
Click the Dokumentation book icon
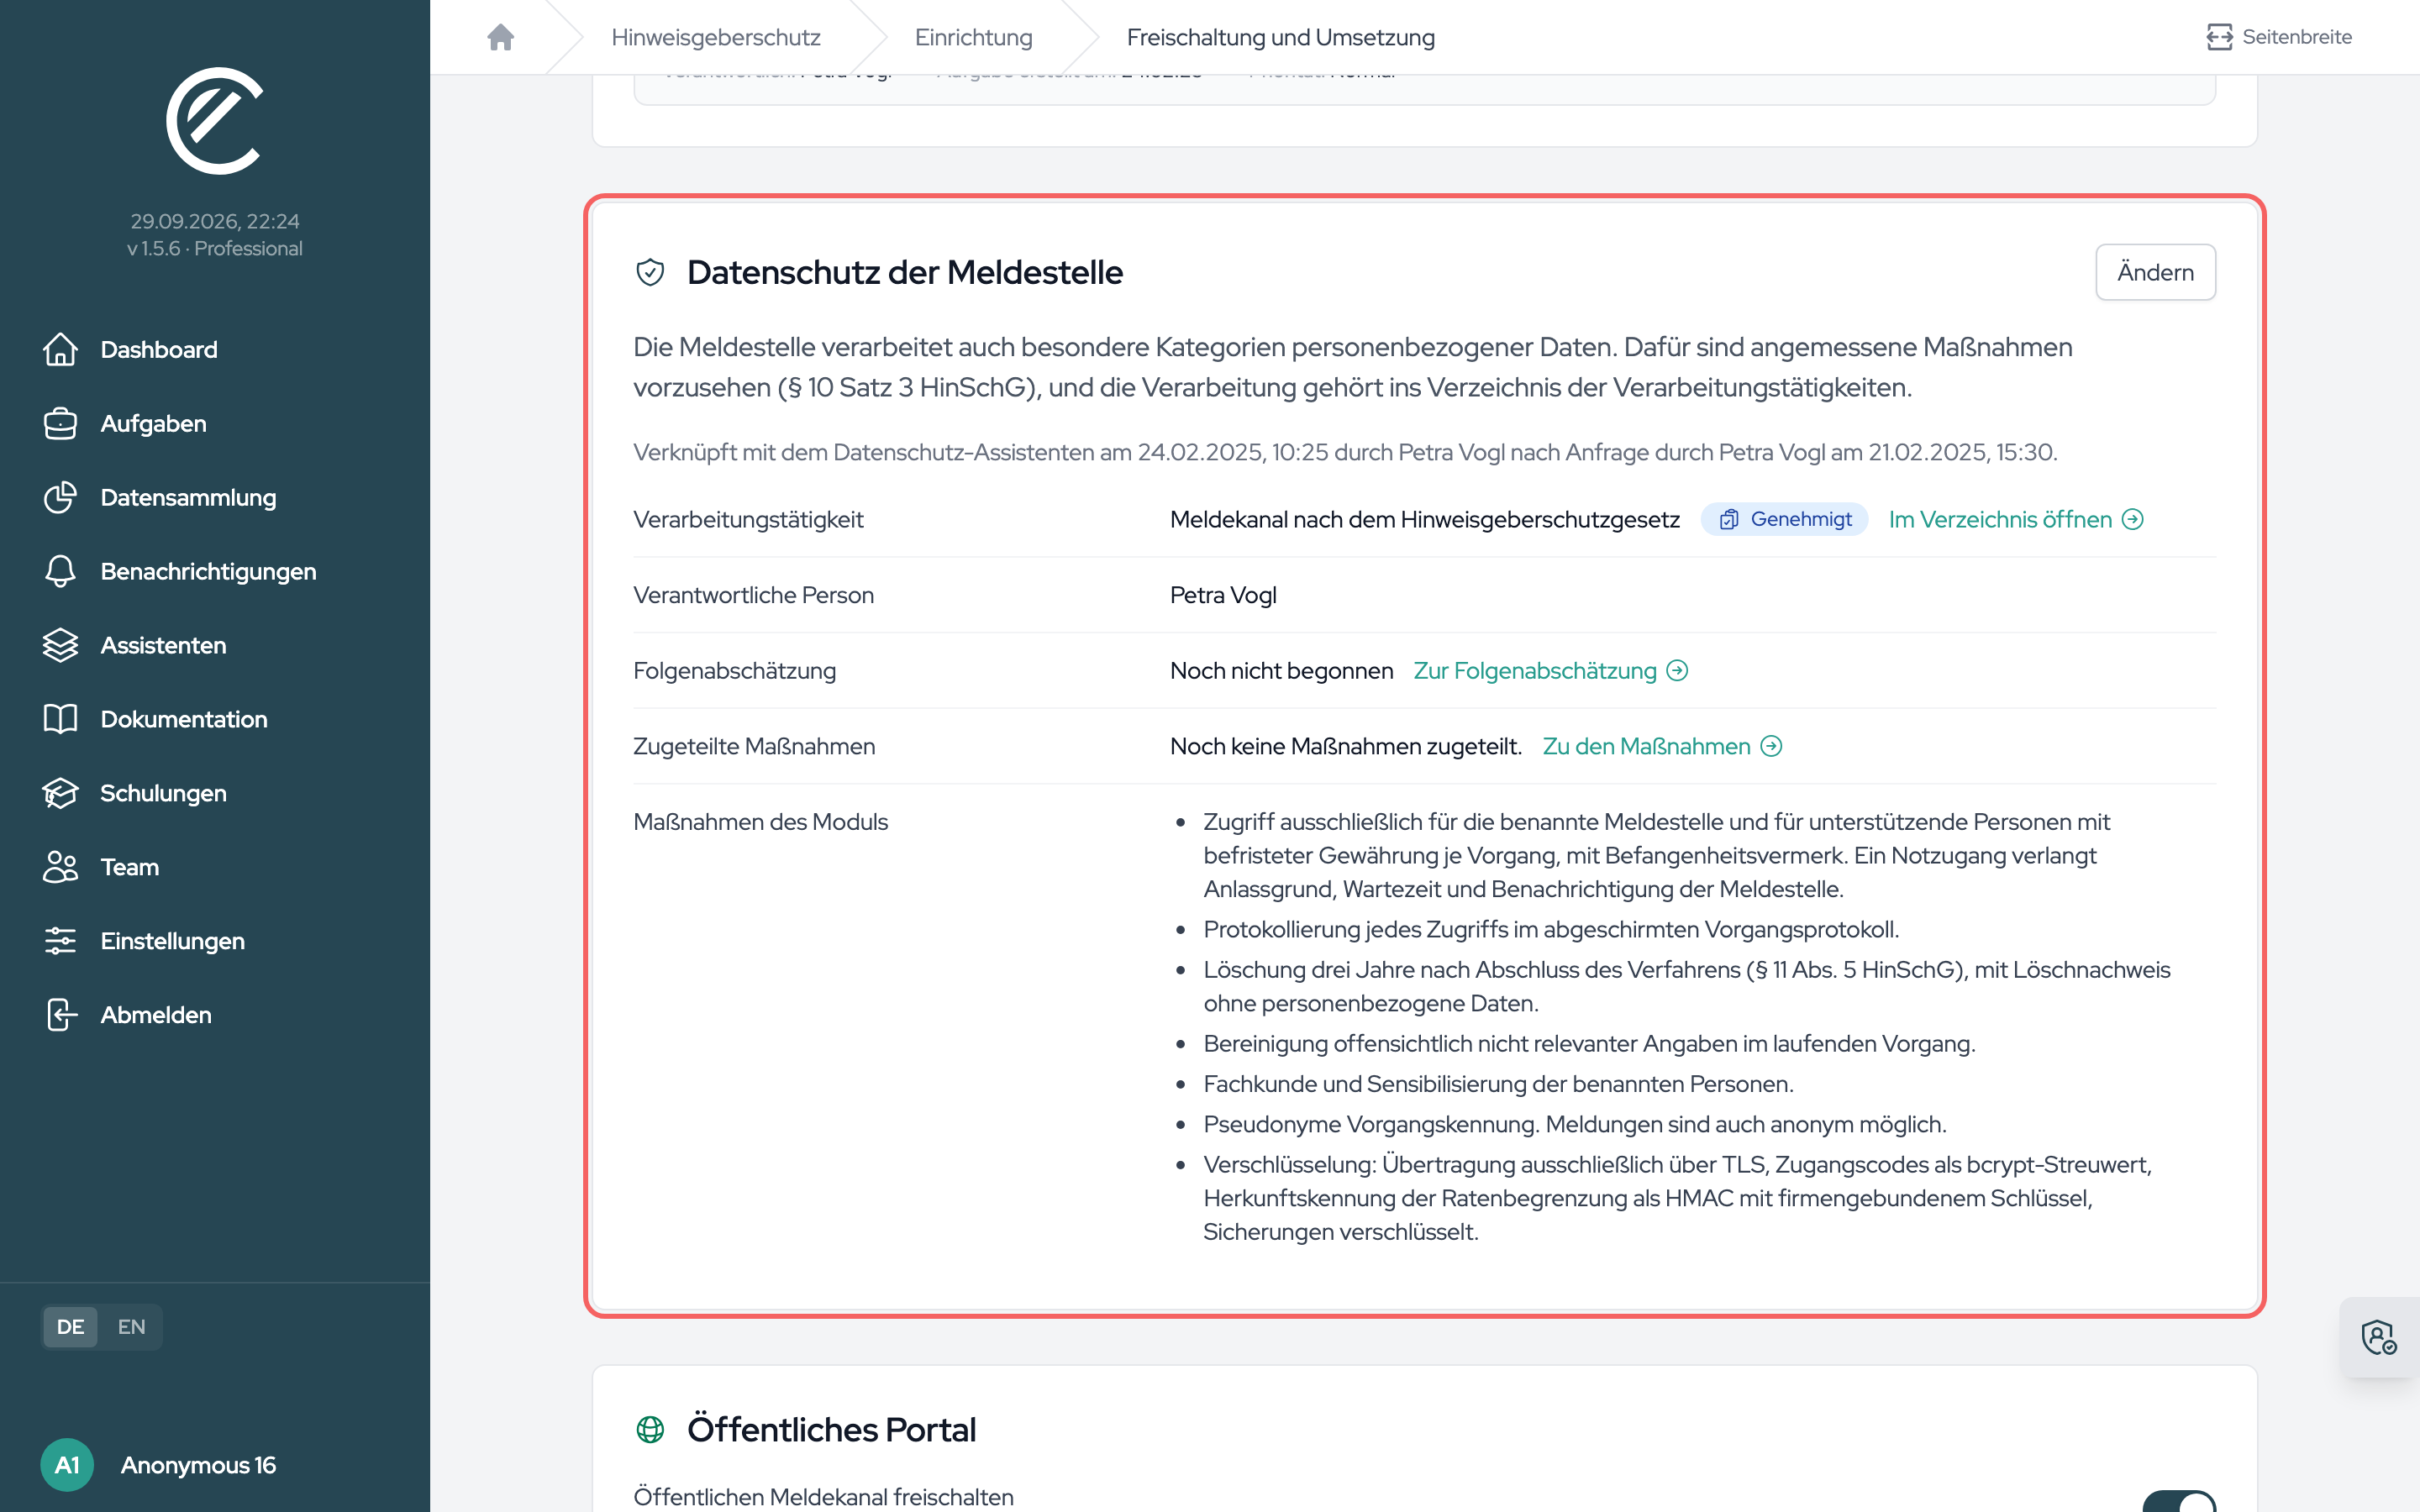click(60, 719)
